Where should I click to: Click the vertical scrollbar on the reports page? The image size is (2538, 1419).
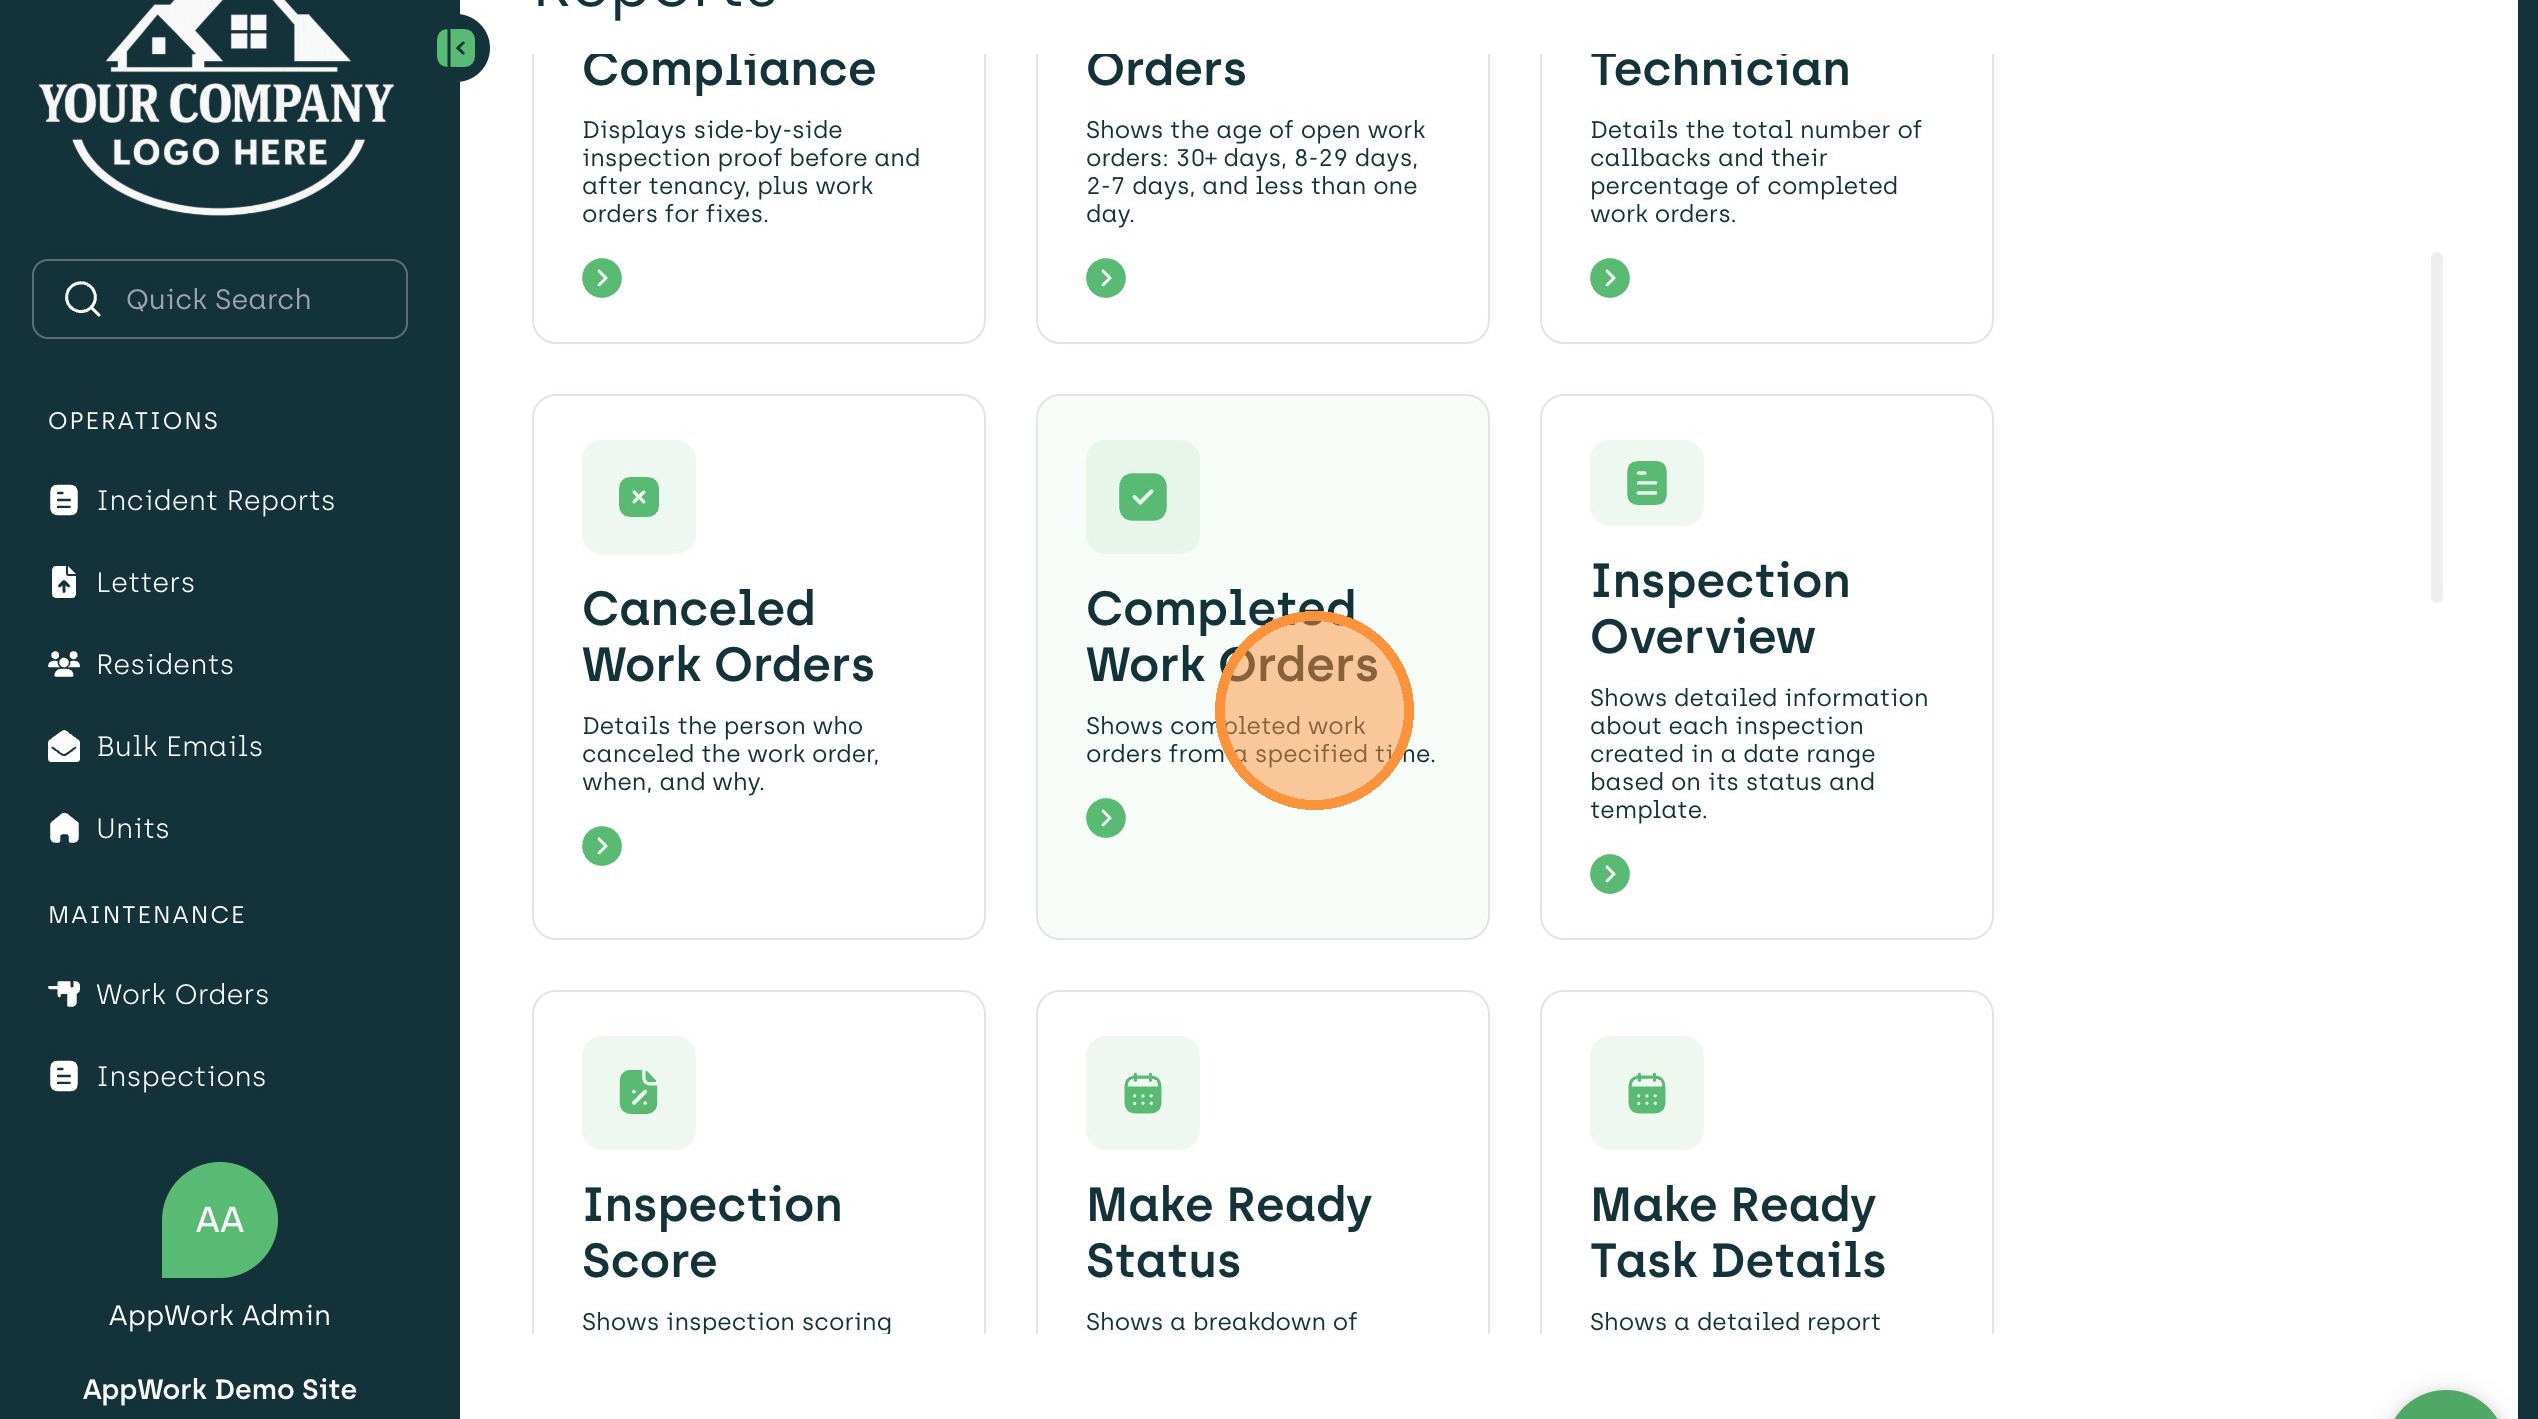click(2436, 428)
